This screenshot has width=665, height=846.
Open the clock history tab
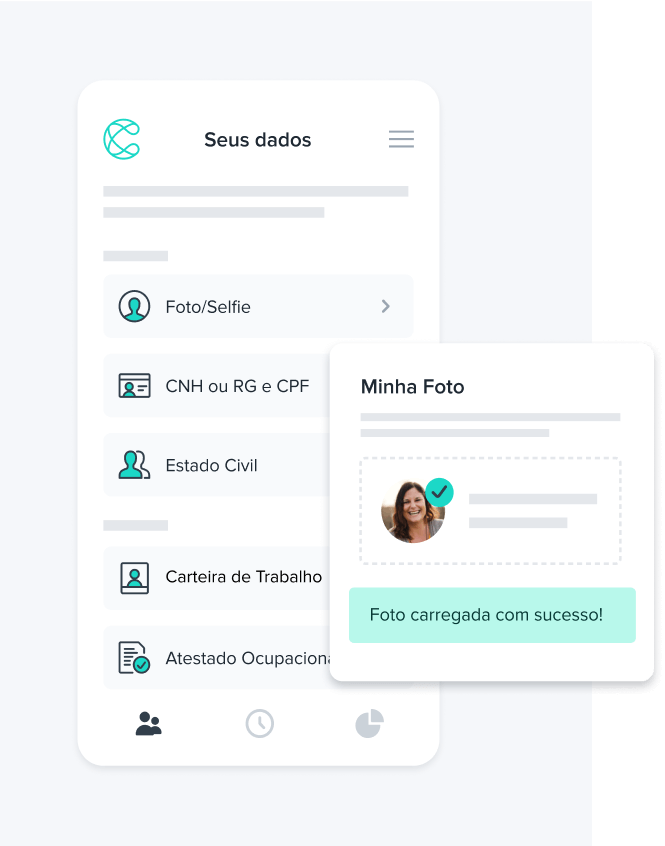pos(260,724)
